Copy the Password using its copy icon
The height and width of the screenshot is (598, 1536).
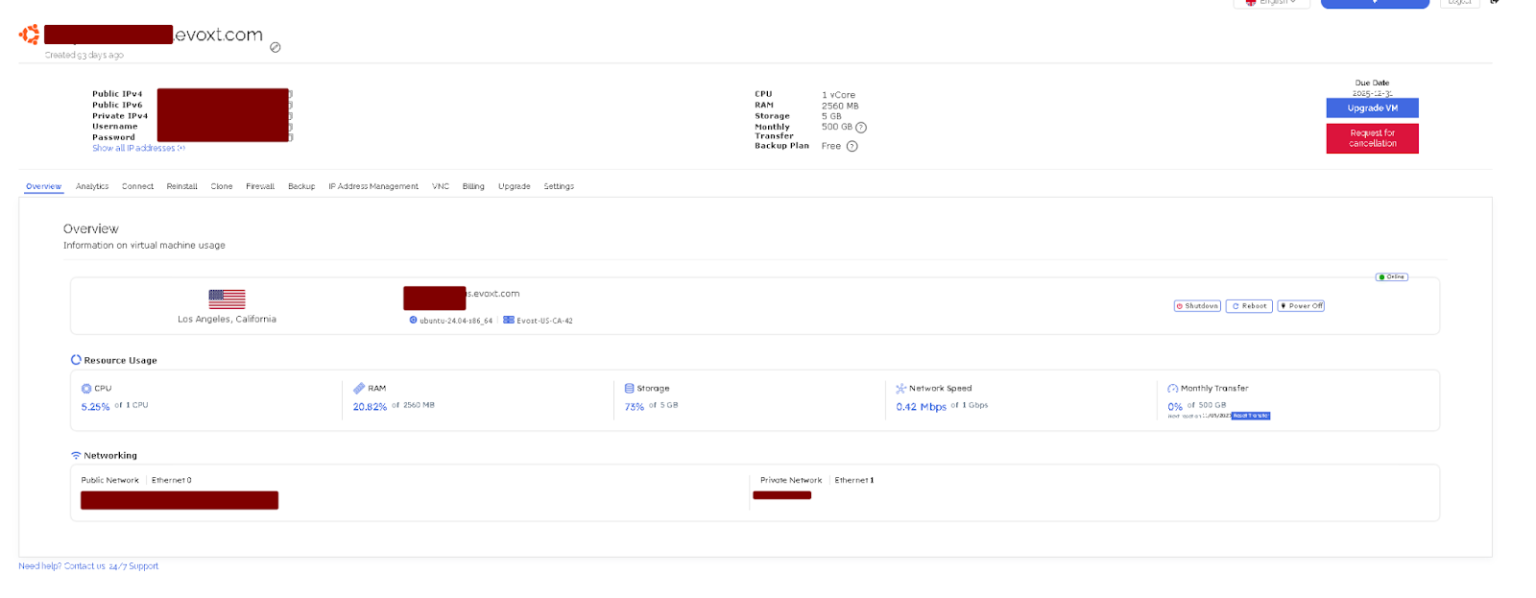(291, 137)
